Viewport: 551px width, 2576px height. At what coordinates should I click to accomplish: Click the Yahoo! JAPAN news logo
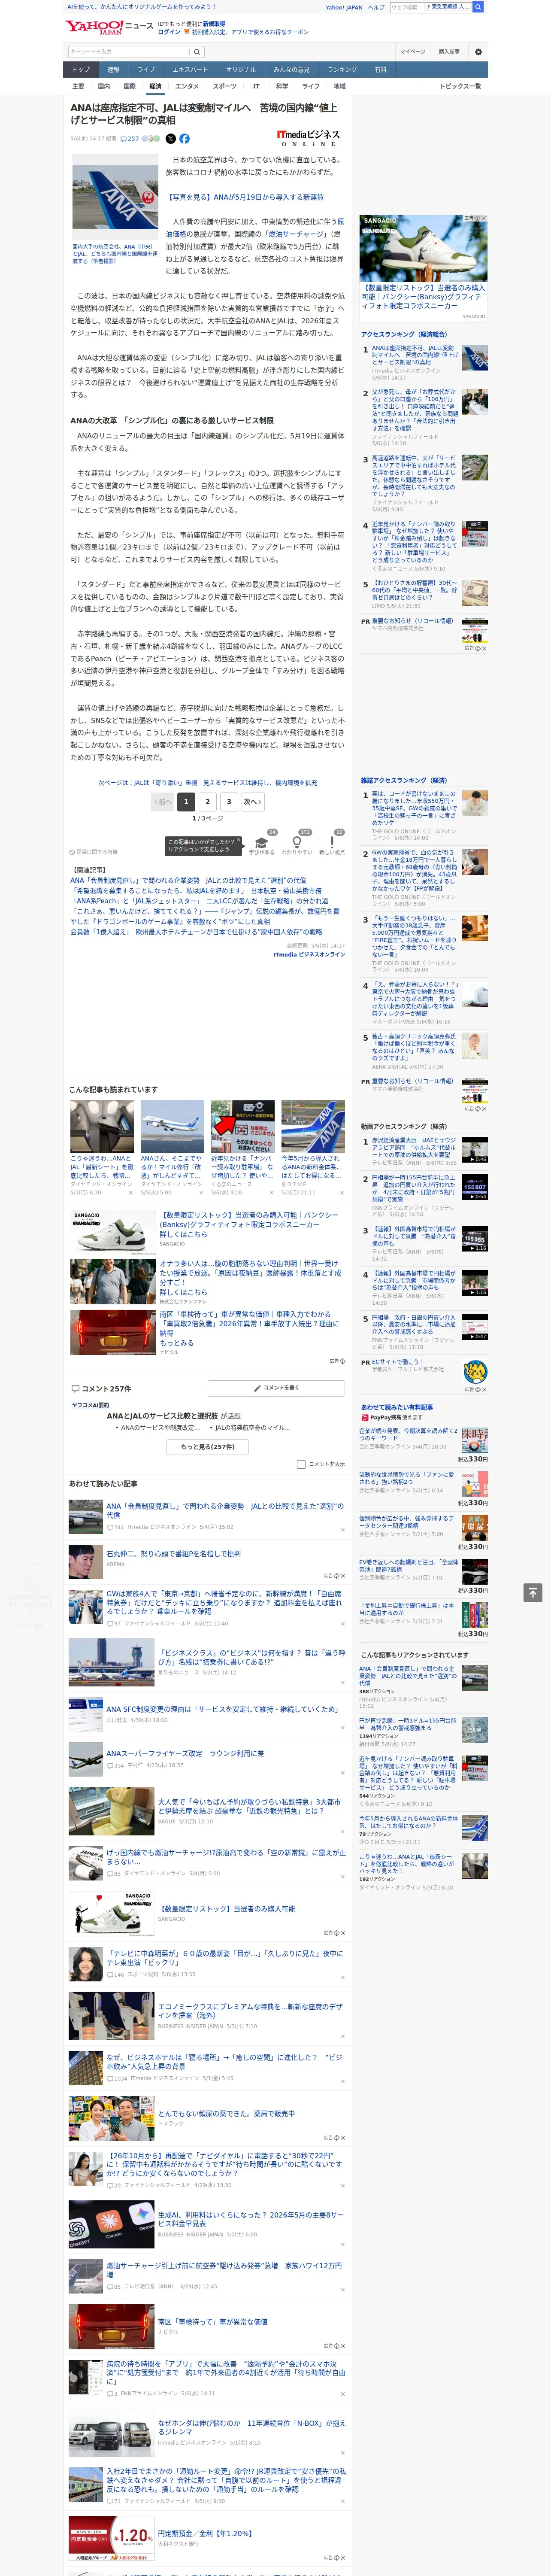click(110, 27)
